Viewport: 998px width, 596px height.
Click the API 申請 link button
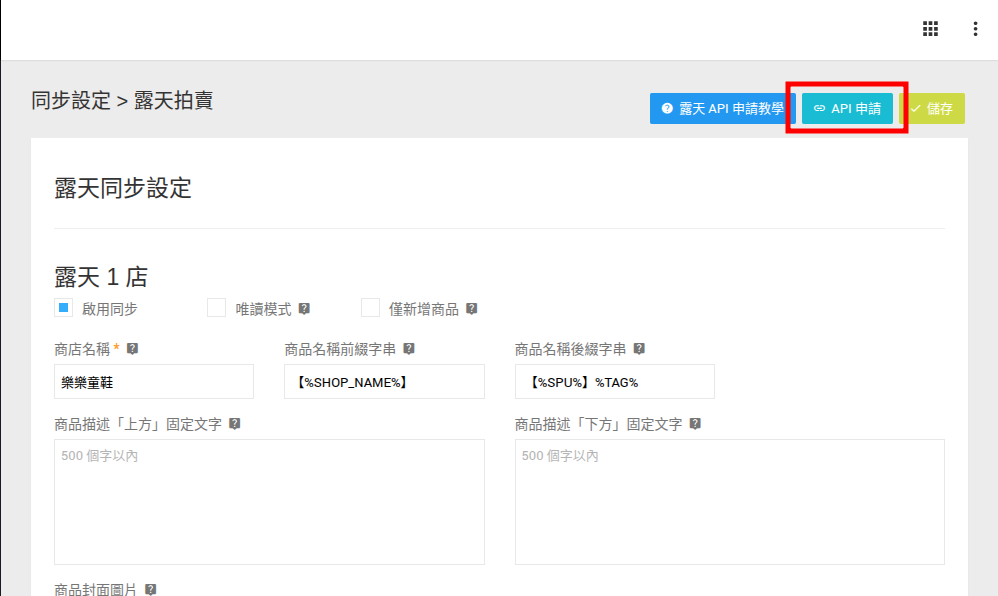[x=847, y=109]
